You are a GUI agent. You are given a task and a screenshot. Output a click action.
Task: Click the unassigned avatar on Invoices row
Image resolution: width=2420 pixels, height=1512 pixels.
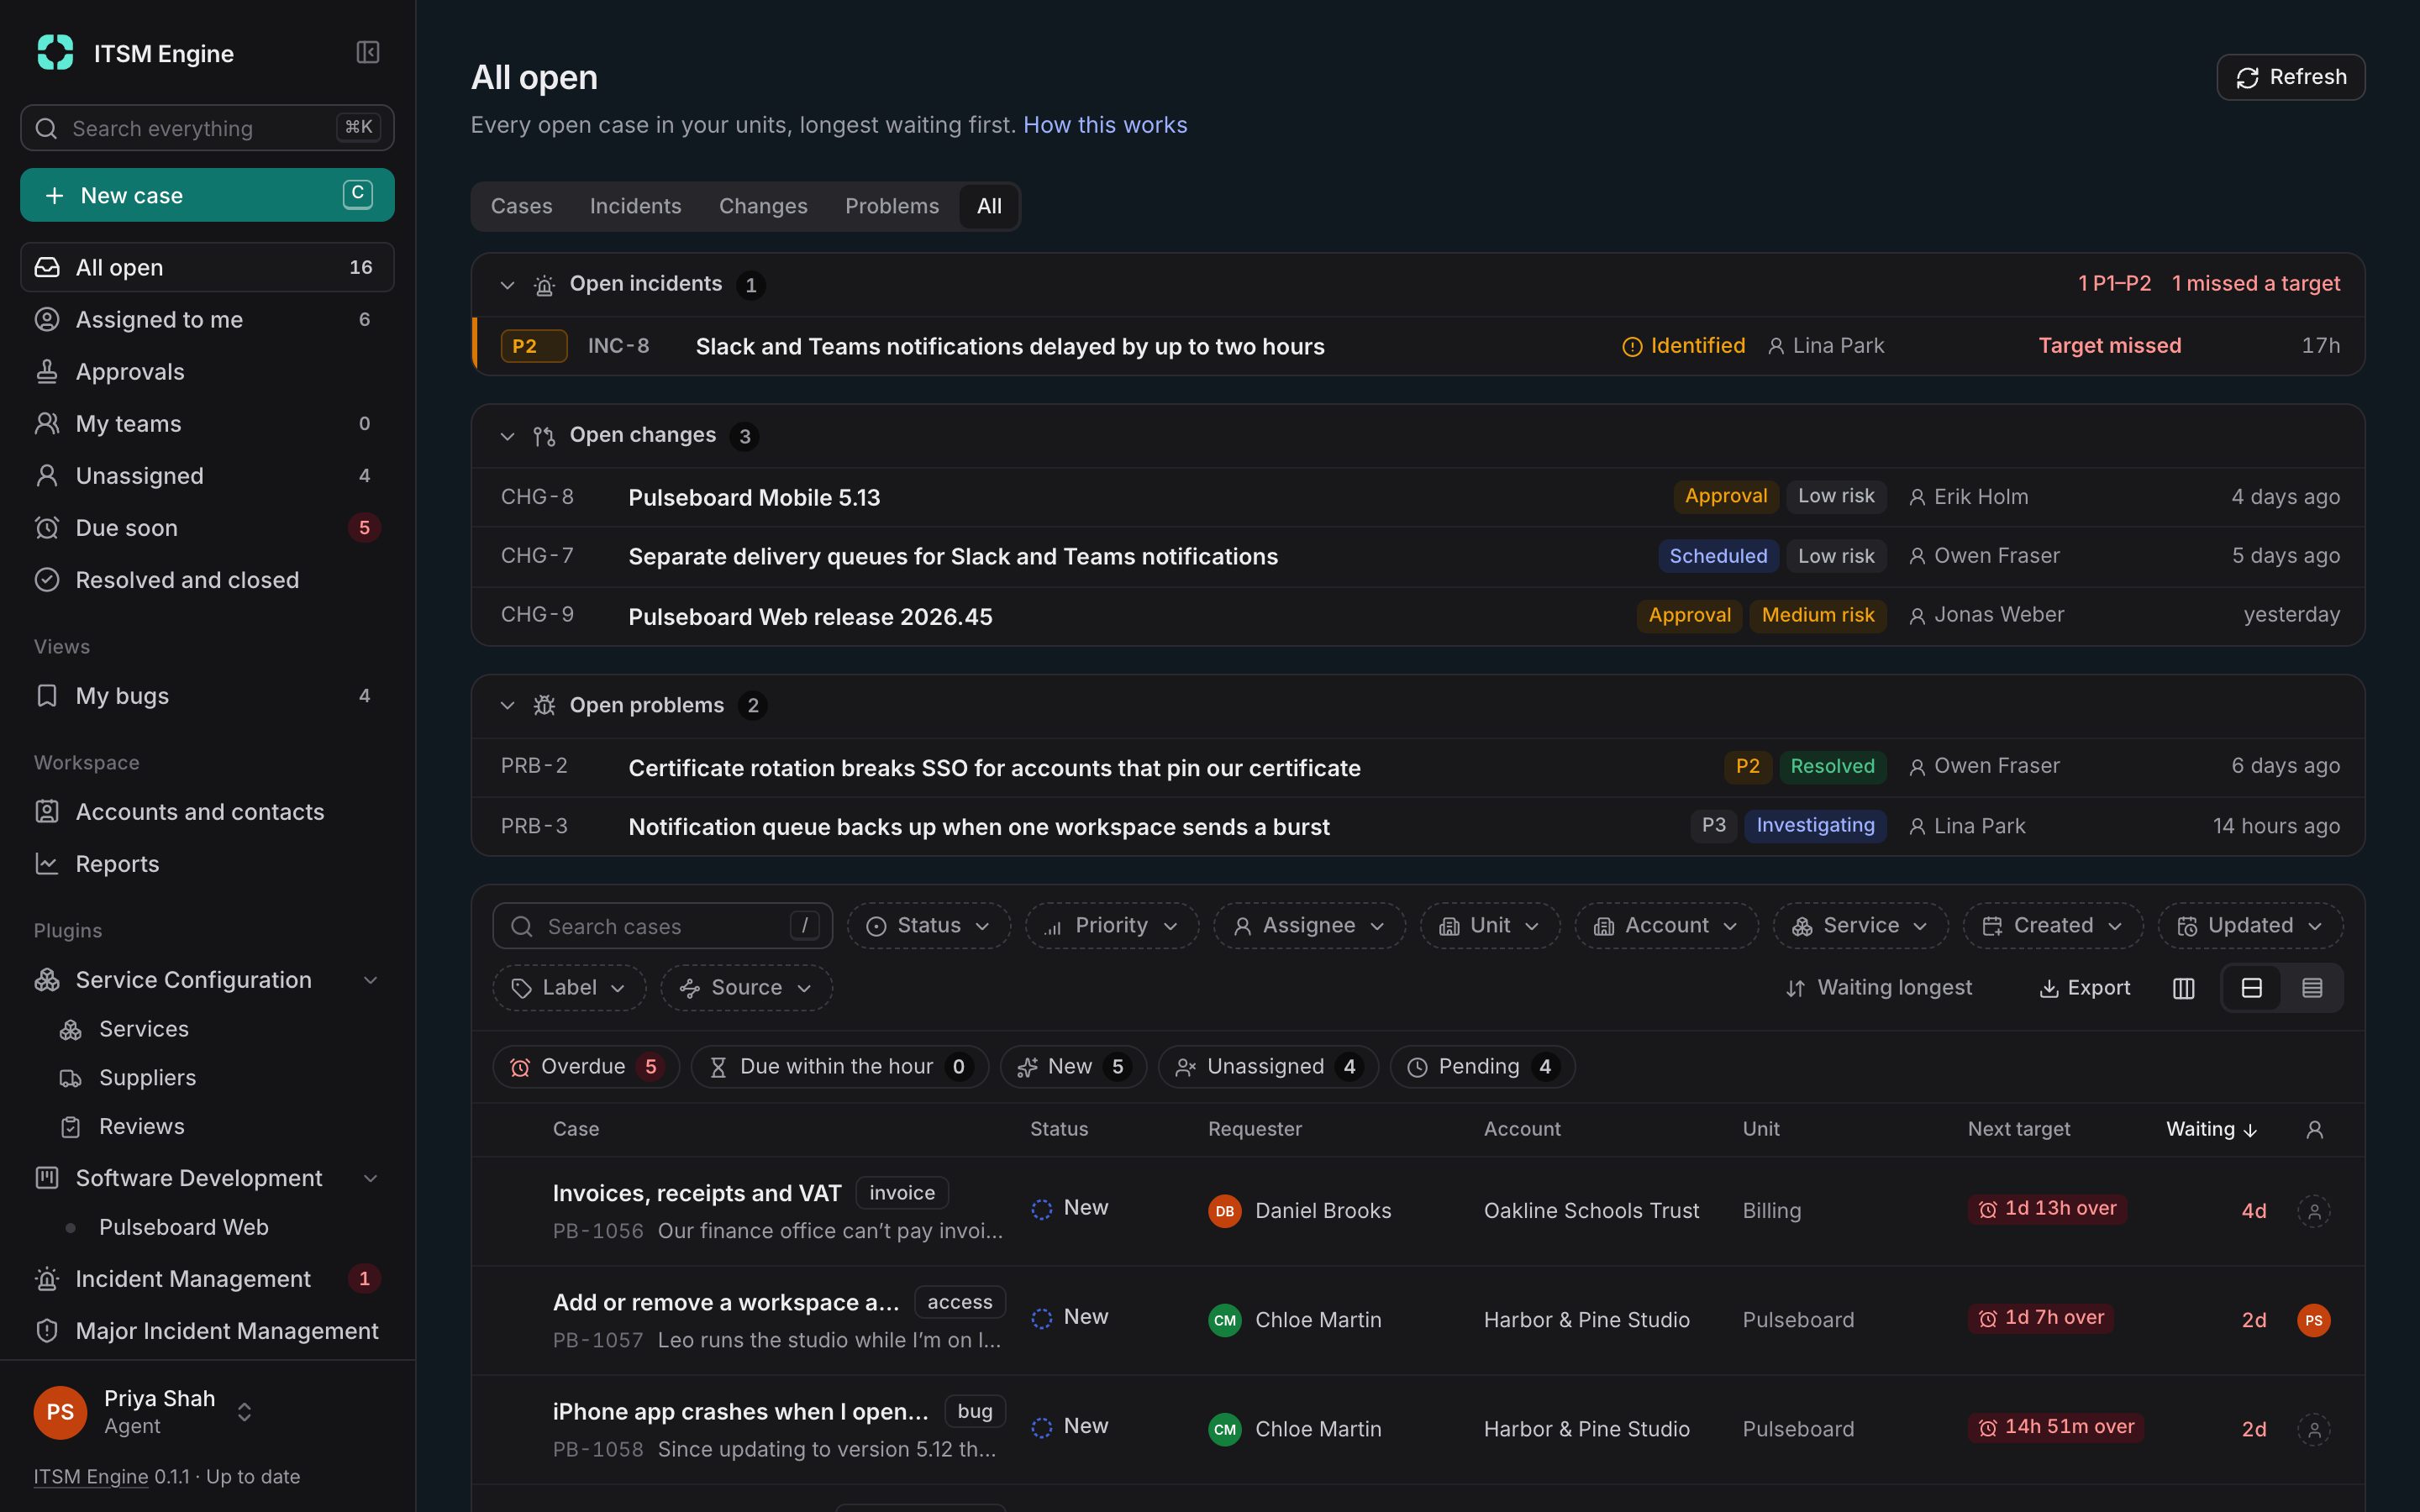point(2313,1211)
